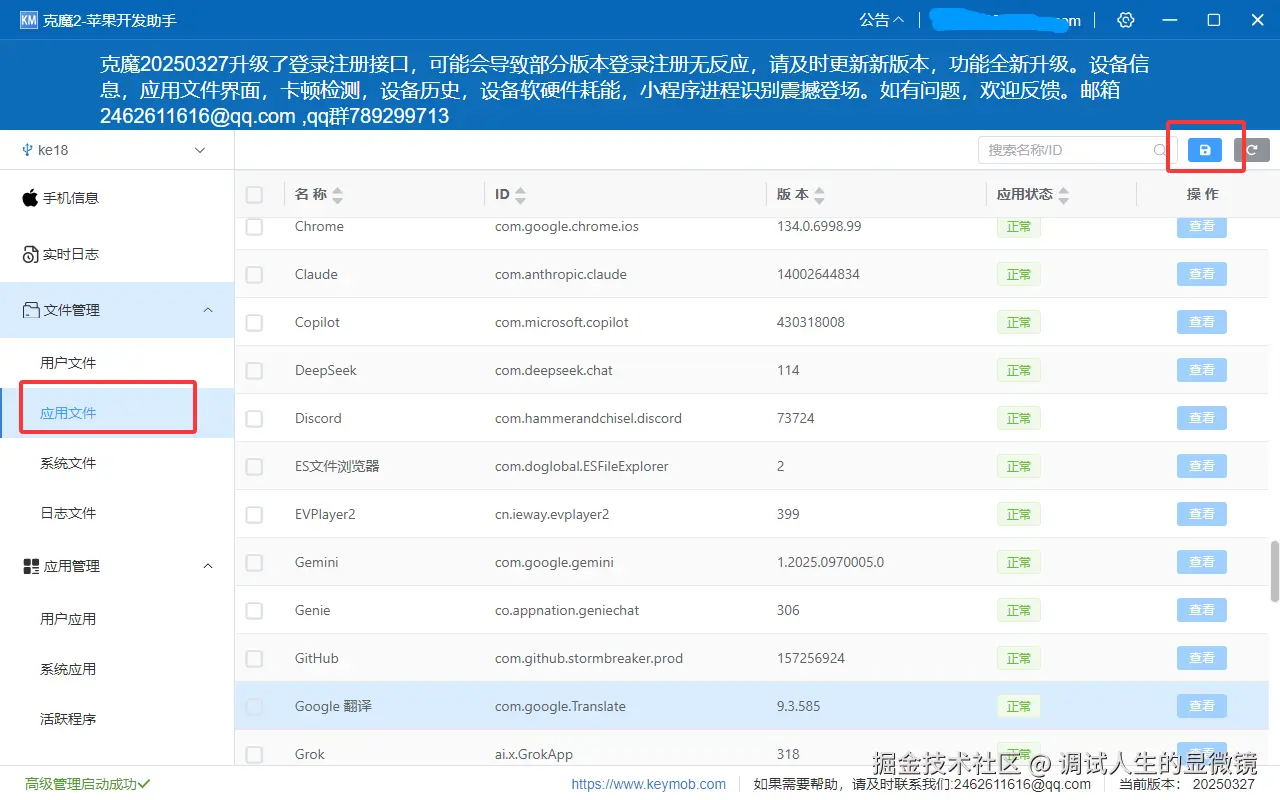Click the blue save/export icon button
This screenshot has width=1280, height=800.
tap(1205, 150)
